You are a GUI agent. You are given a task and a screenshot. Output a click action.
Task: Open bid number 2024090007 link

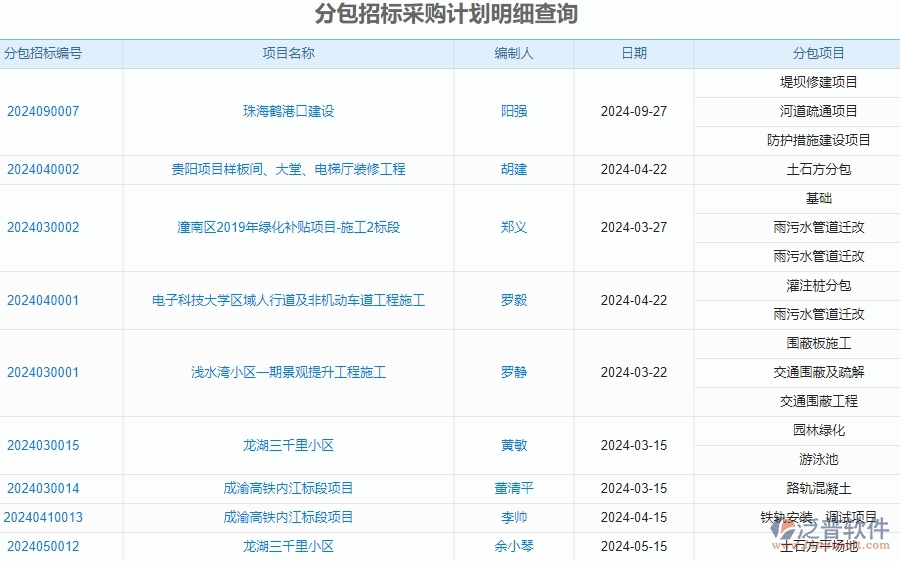pos(43,111)
